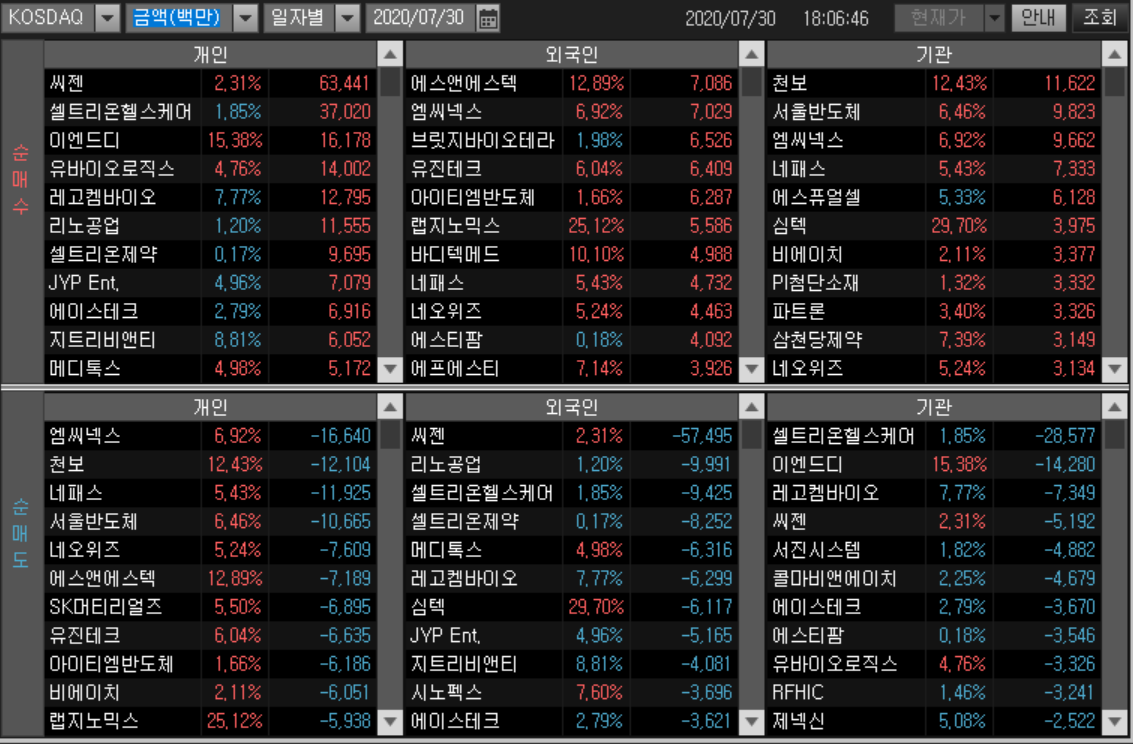Click the -28,577 amount for 셀트리온헬스케어
The height and width of the screenshot is (744, 1133).
point(1065,436)
